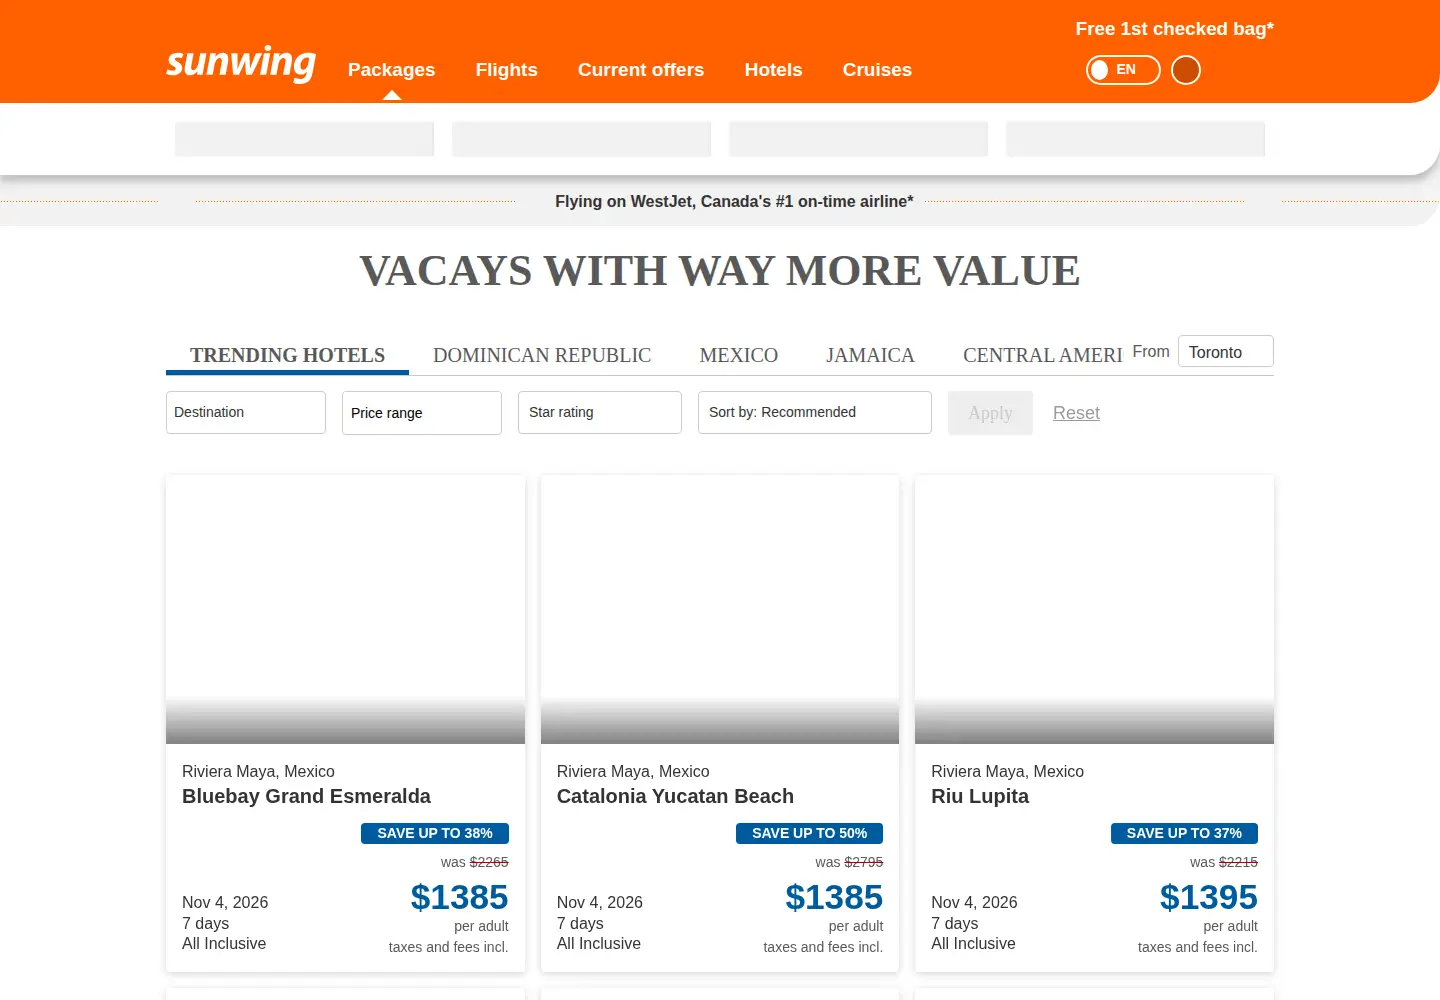Click the SAVE UP TO 50% badge

[x=810, y=833]
